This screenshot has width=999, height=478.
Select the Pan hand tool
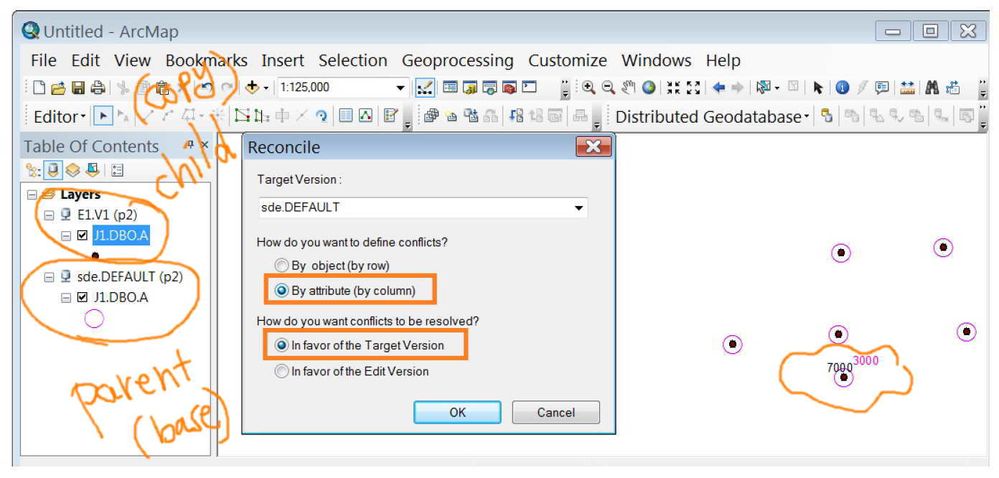629,88
